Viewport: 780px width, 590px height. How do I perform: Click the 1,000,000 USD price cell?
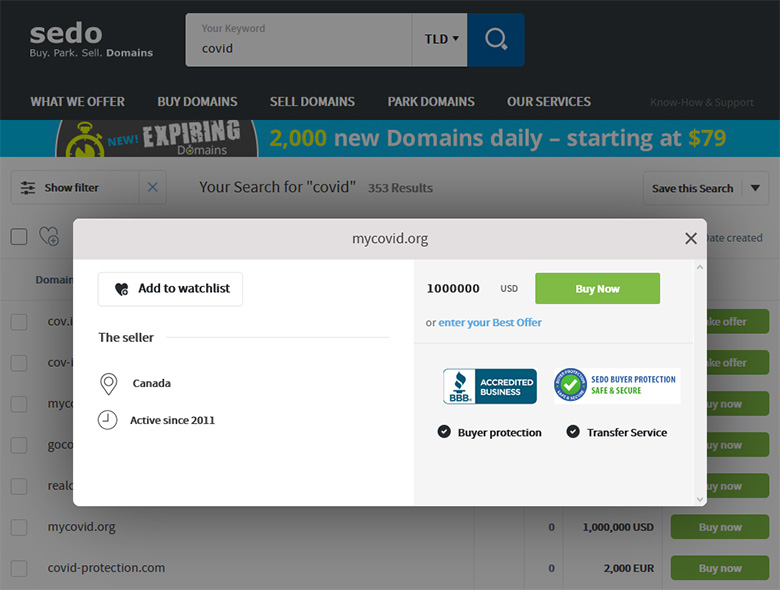coord(618,527)
